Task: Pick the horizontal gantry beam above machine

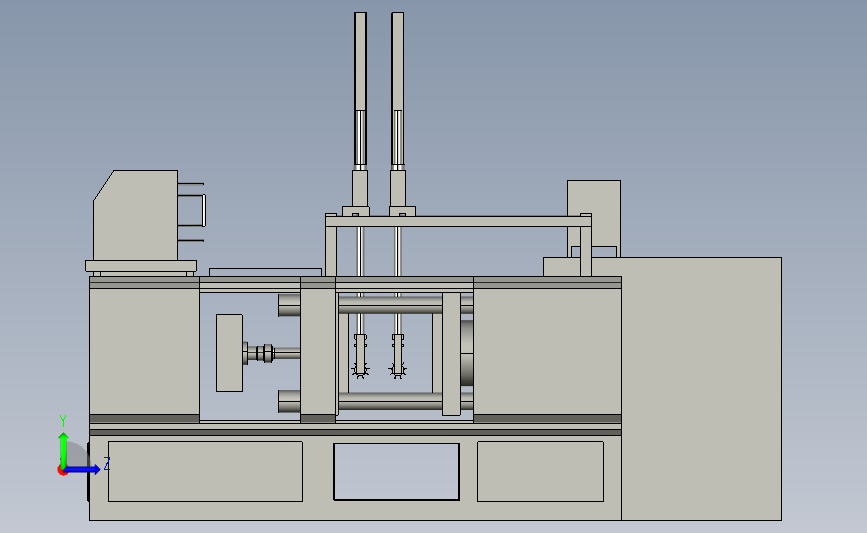Action: pyautogui.click(x=458, y=221)
